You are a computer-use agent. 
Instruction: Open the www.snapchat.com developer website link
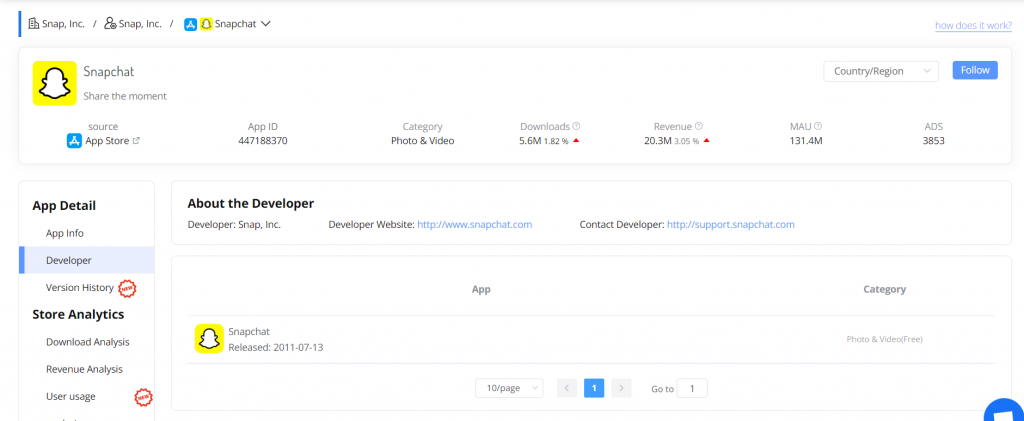[x=474, y=225]
